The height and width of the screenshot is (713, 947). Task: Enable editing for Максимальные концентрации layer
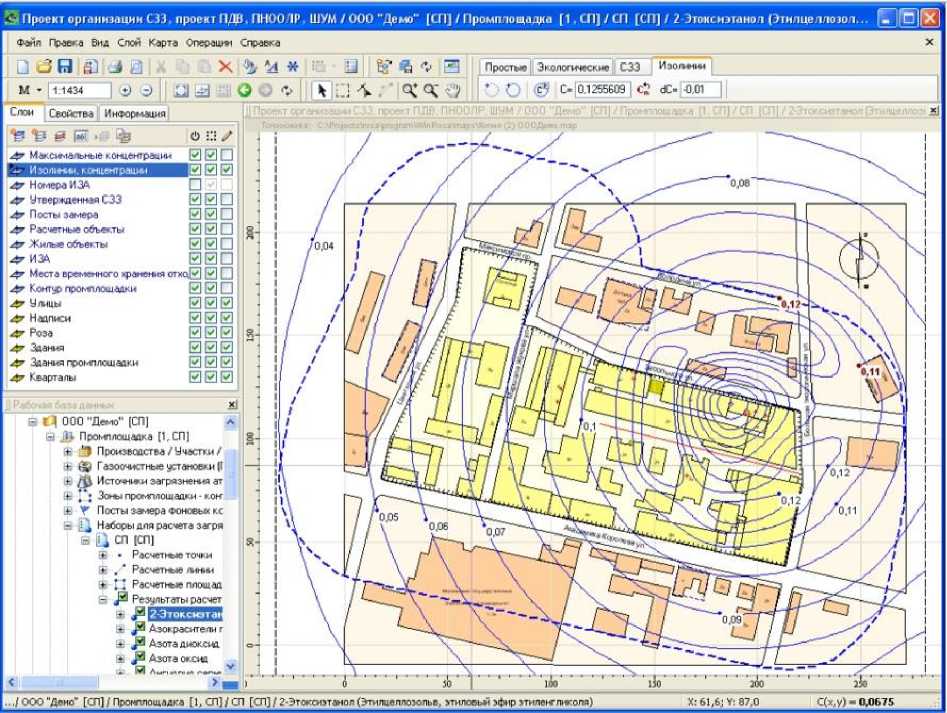[x=227, y=155]
